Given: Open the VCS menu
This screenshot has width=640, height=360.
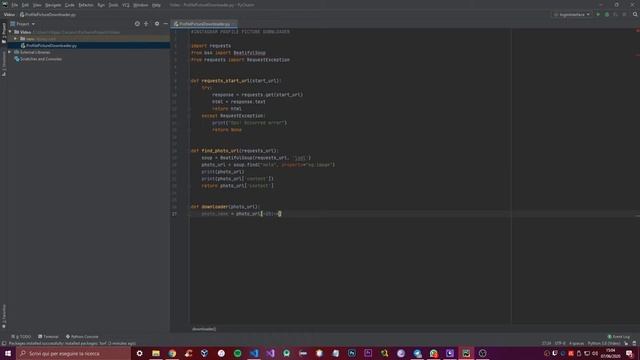Looking at the screenshot, I should 126,5.
